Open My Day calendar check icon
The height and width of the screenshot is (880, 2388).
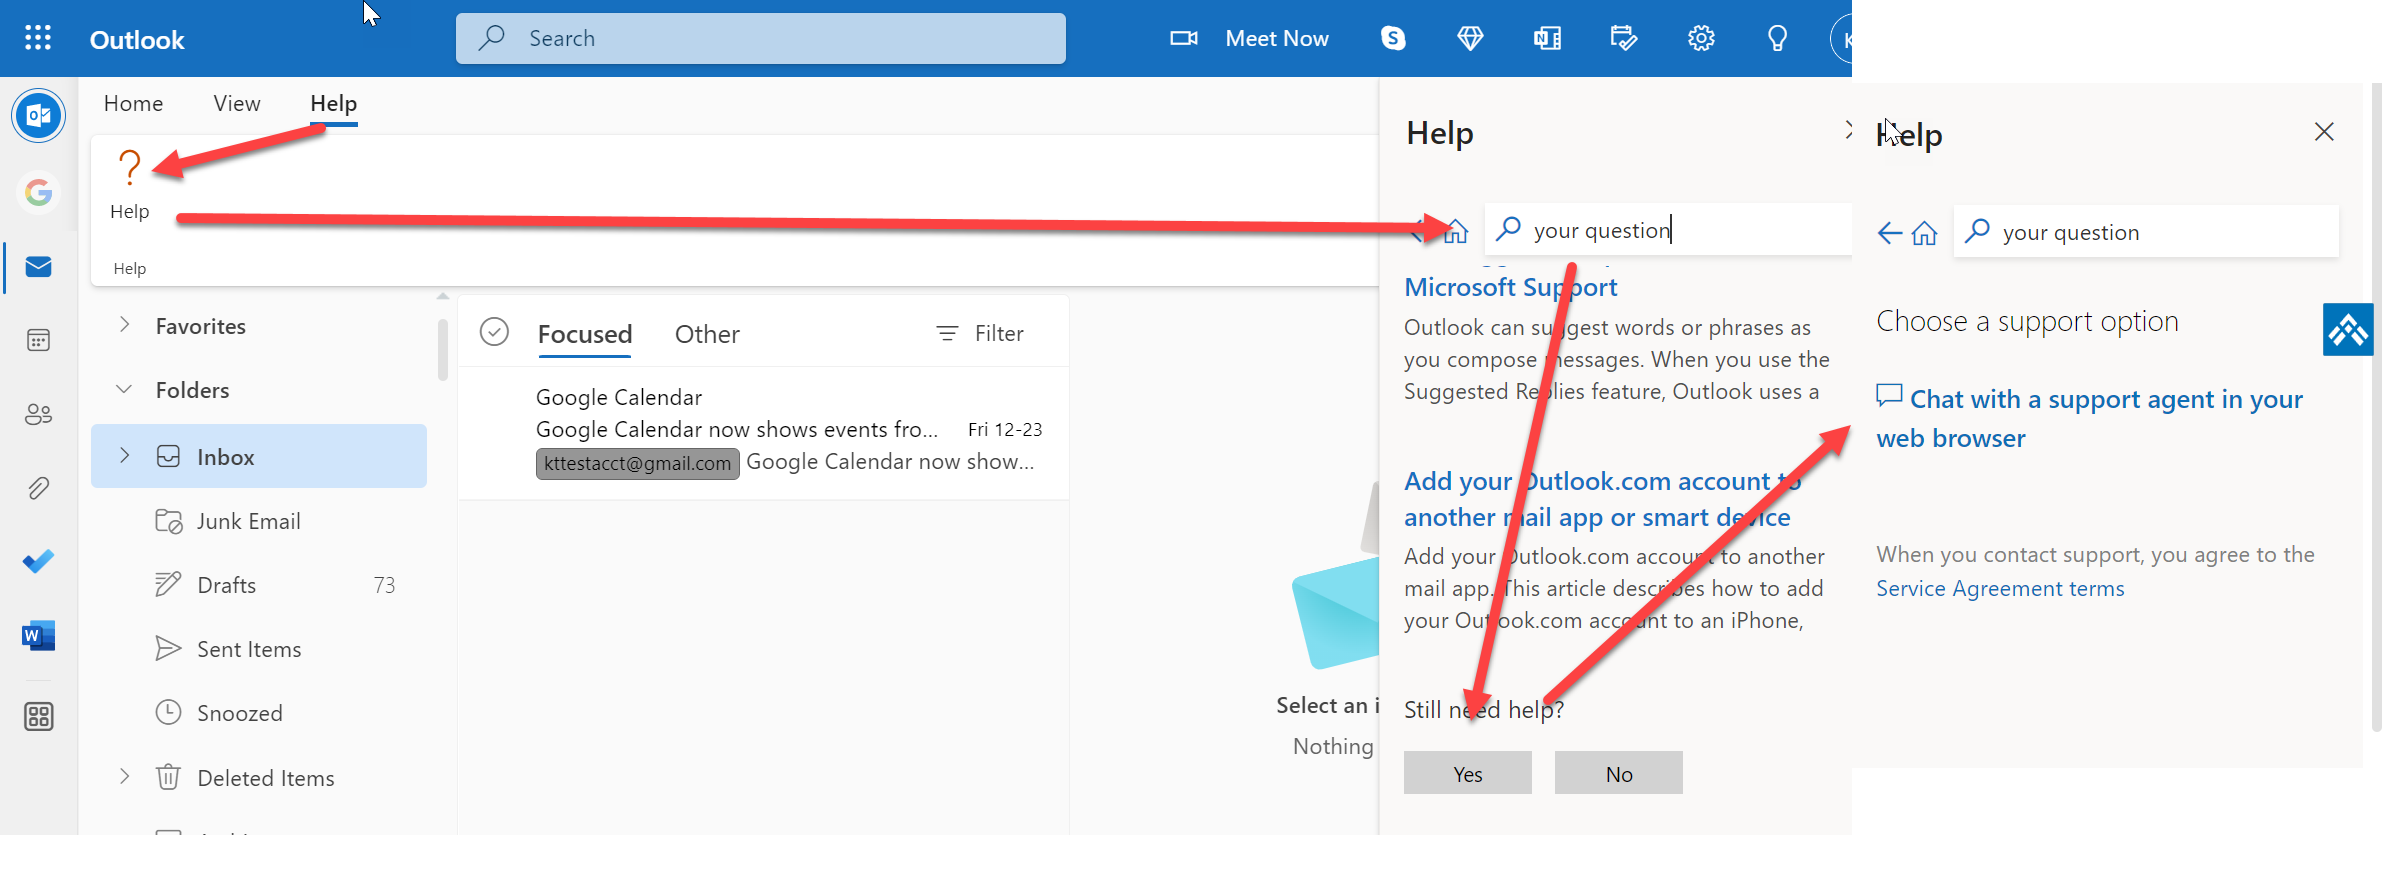point(1624,39)
